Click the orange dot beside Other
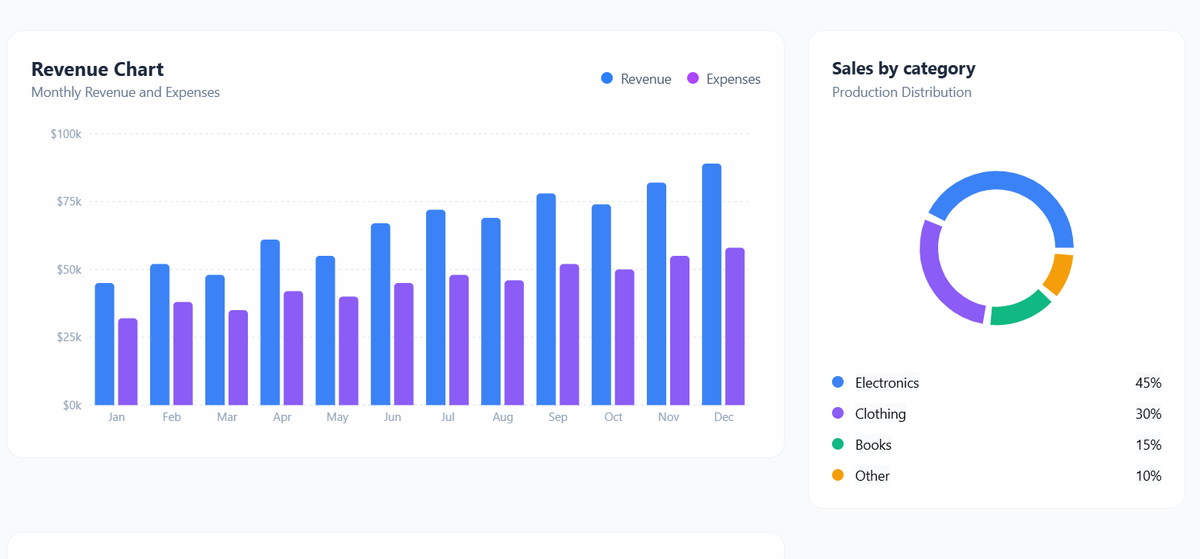The width and height of the screenshot is (1200, 559). [x=838, y=476]
